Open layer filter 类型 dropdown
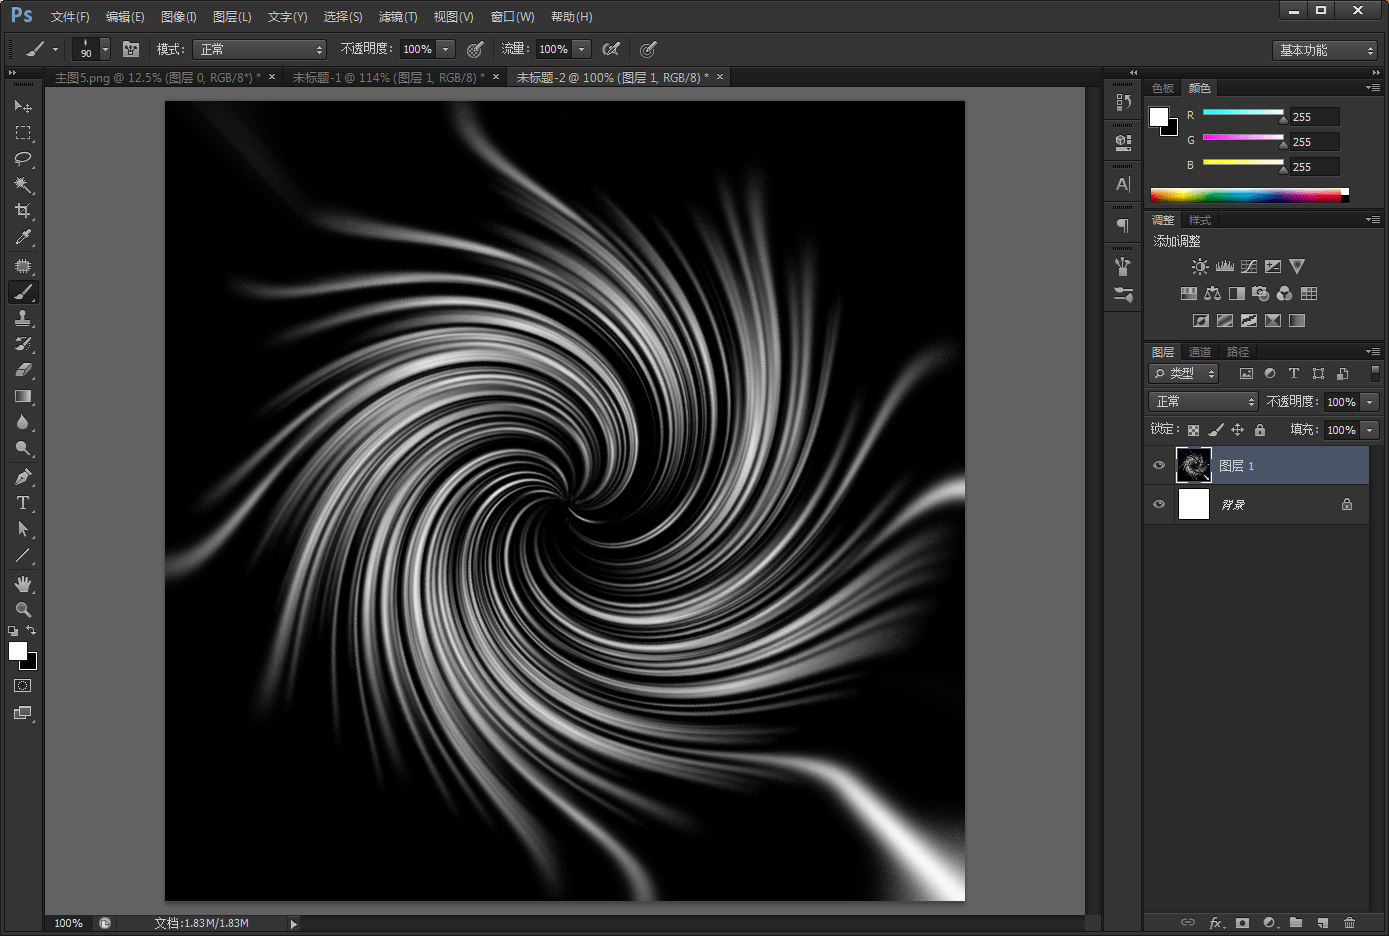This screenshot has height=936, width=1389. tap(1183, 373)
